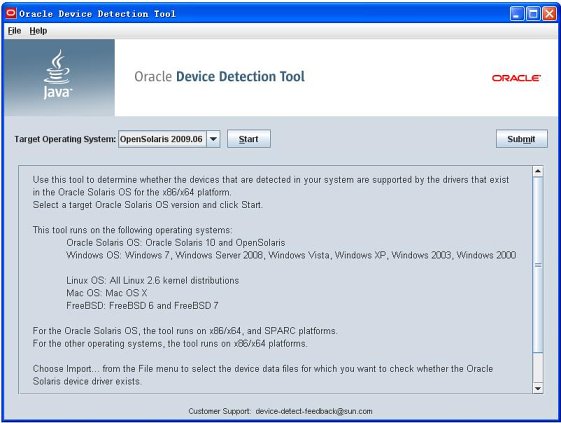561x423 pixels.
Task: Close the Oracle Device Detection Tool window
Action: [x=549, y=14]
